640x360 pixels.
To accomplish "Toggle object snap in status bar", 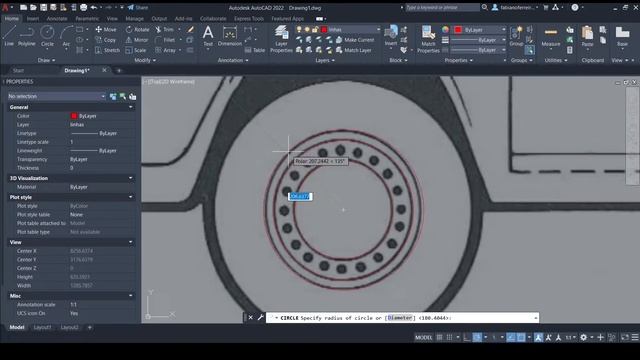I will (521, 337).
